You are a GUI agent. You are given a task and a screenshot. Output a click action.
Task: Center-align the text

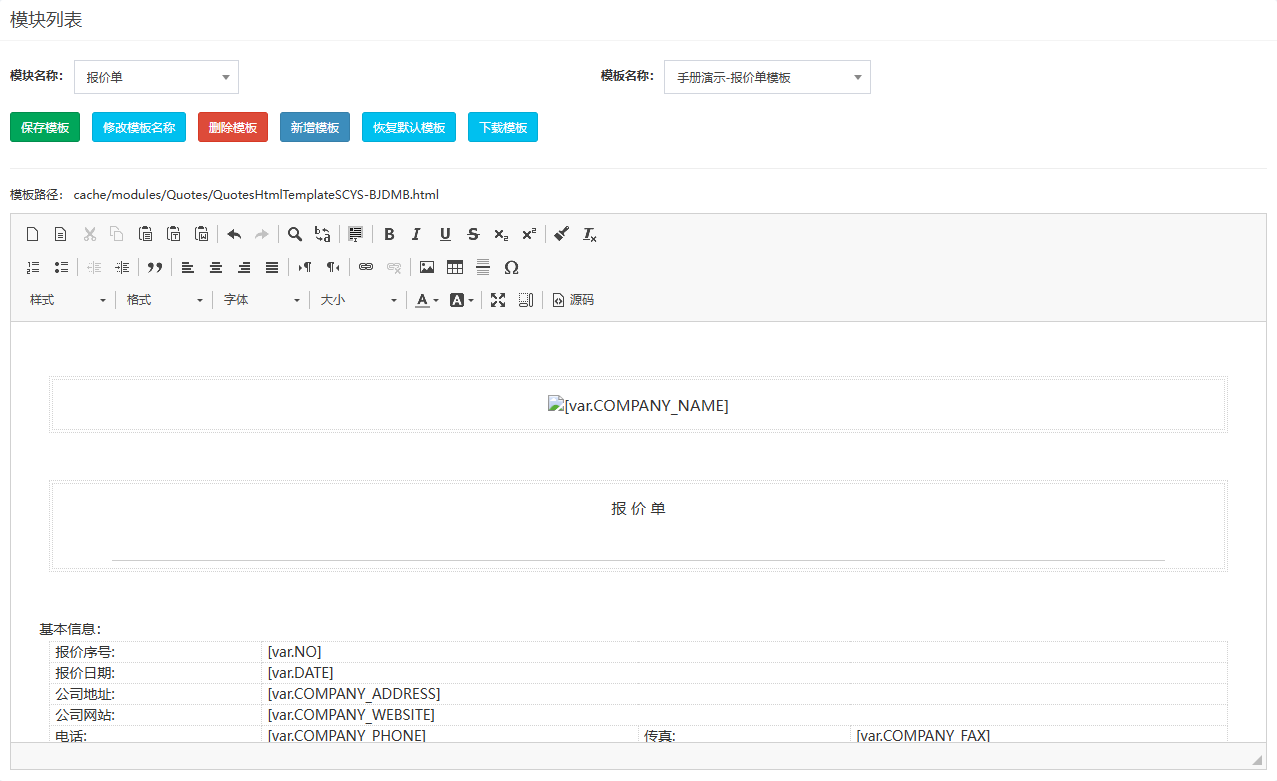pyautogui.click(x=216, y=268)
